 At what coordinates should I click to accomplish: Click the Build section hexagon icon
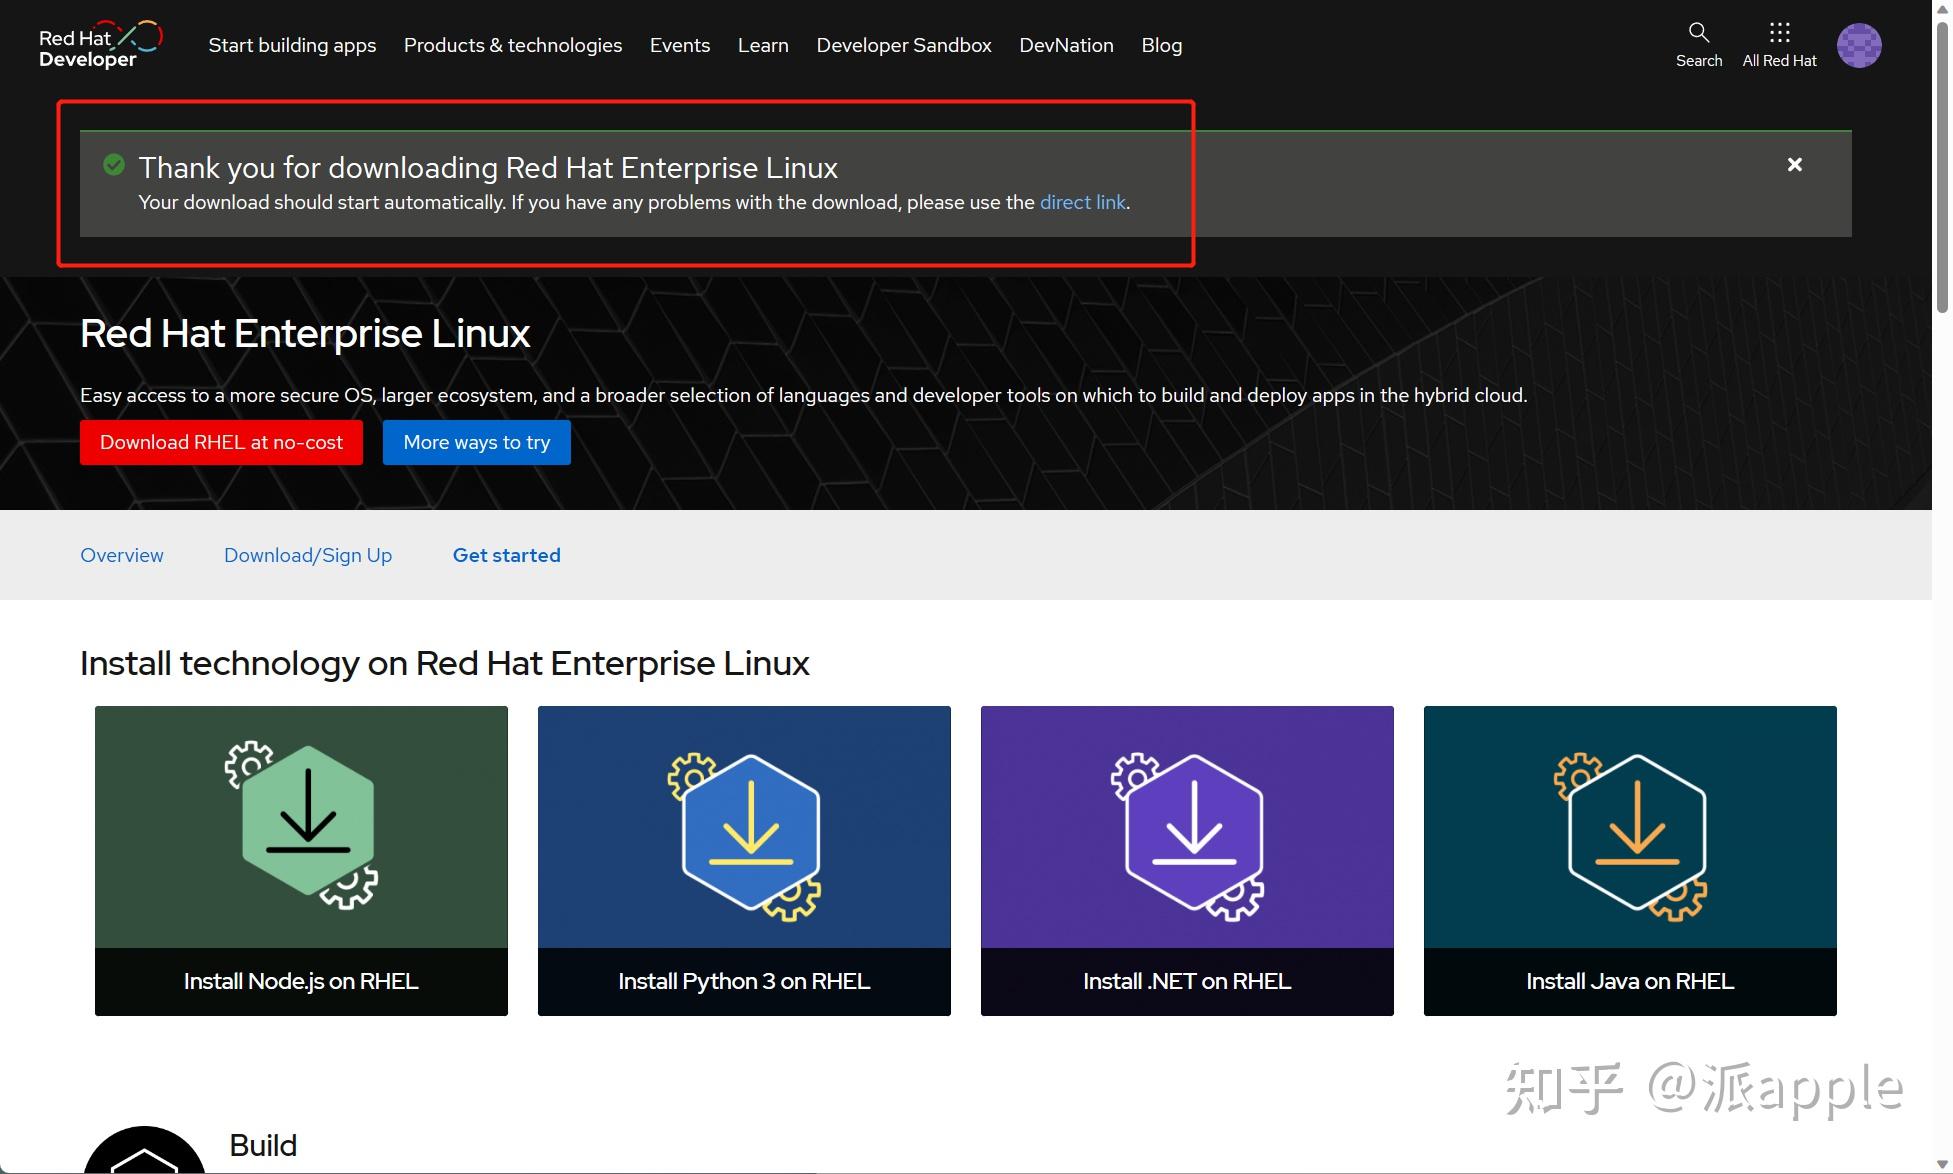click(143, 1155)
